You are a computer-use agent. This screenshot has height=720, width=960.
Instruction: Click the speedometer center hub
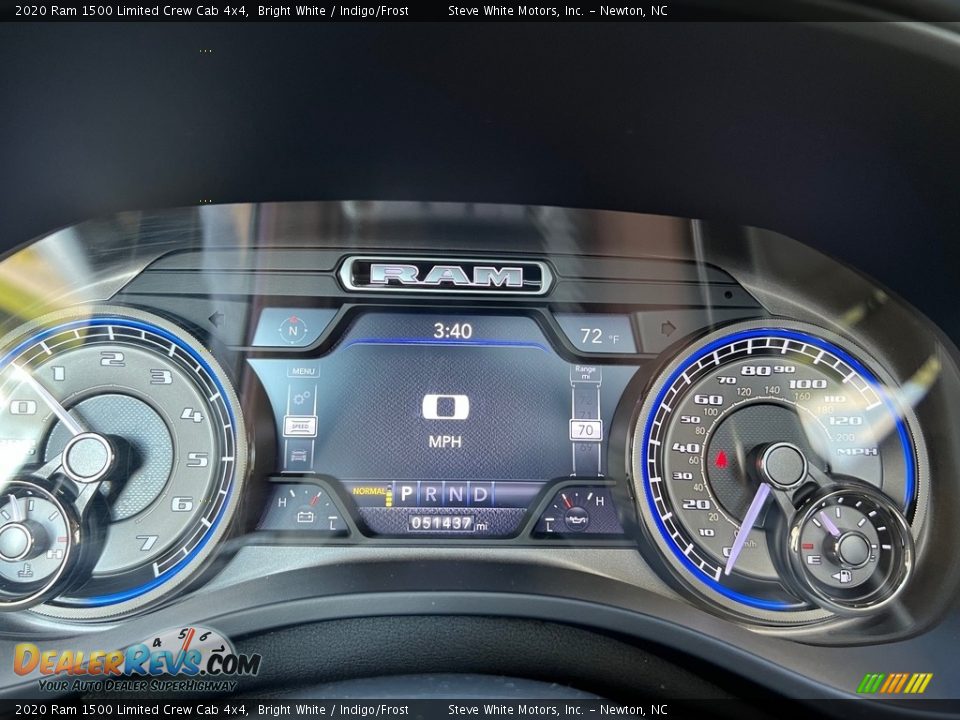[783, 466]
